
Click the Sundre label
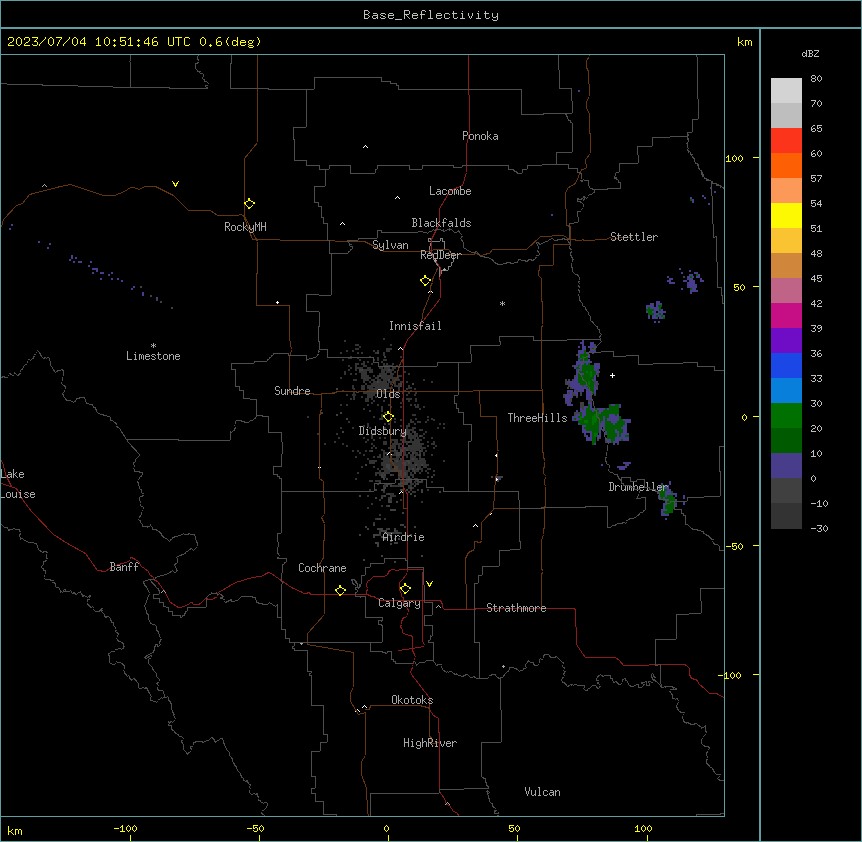(292, 391)
